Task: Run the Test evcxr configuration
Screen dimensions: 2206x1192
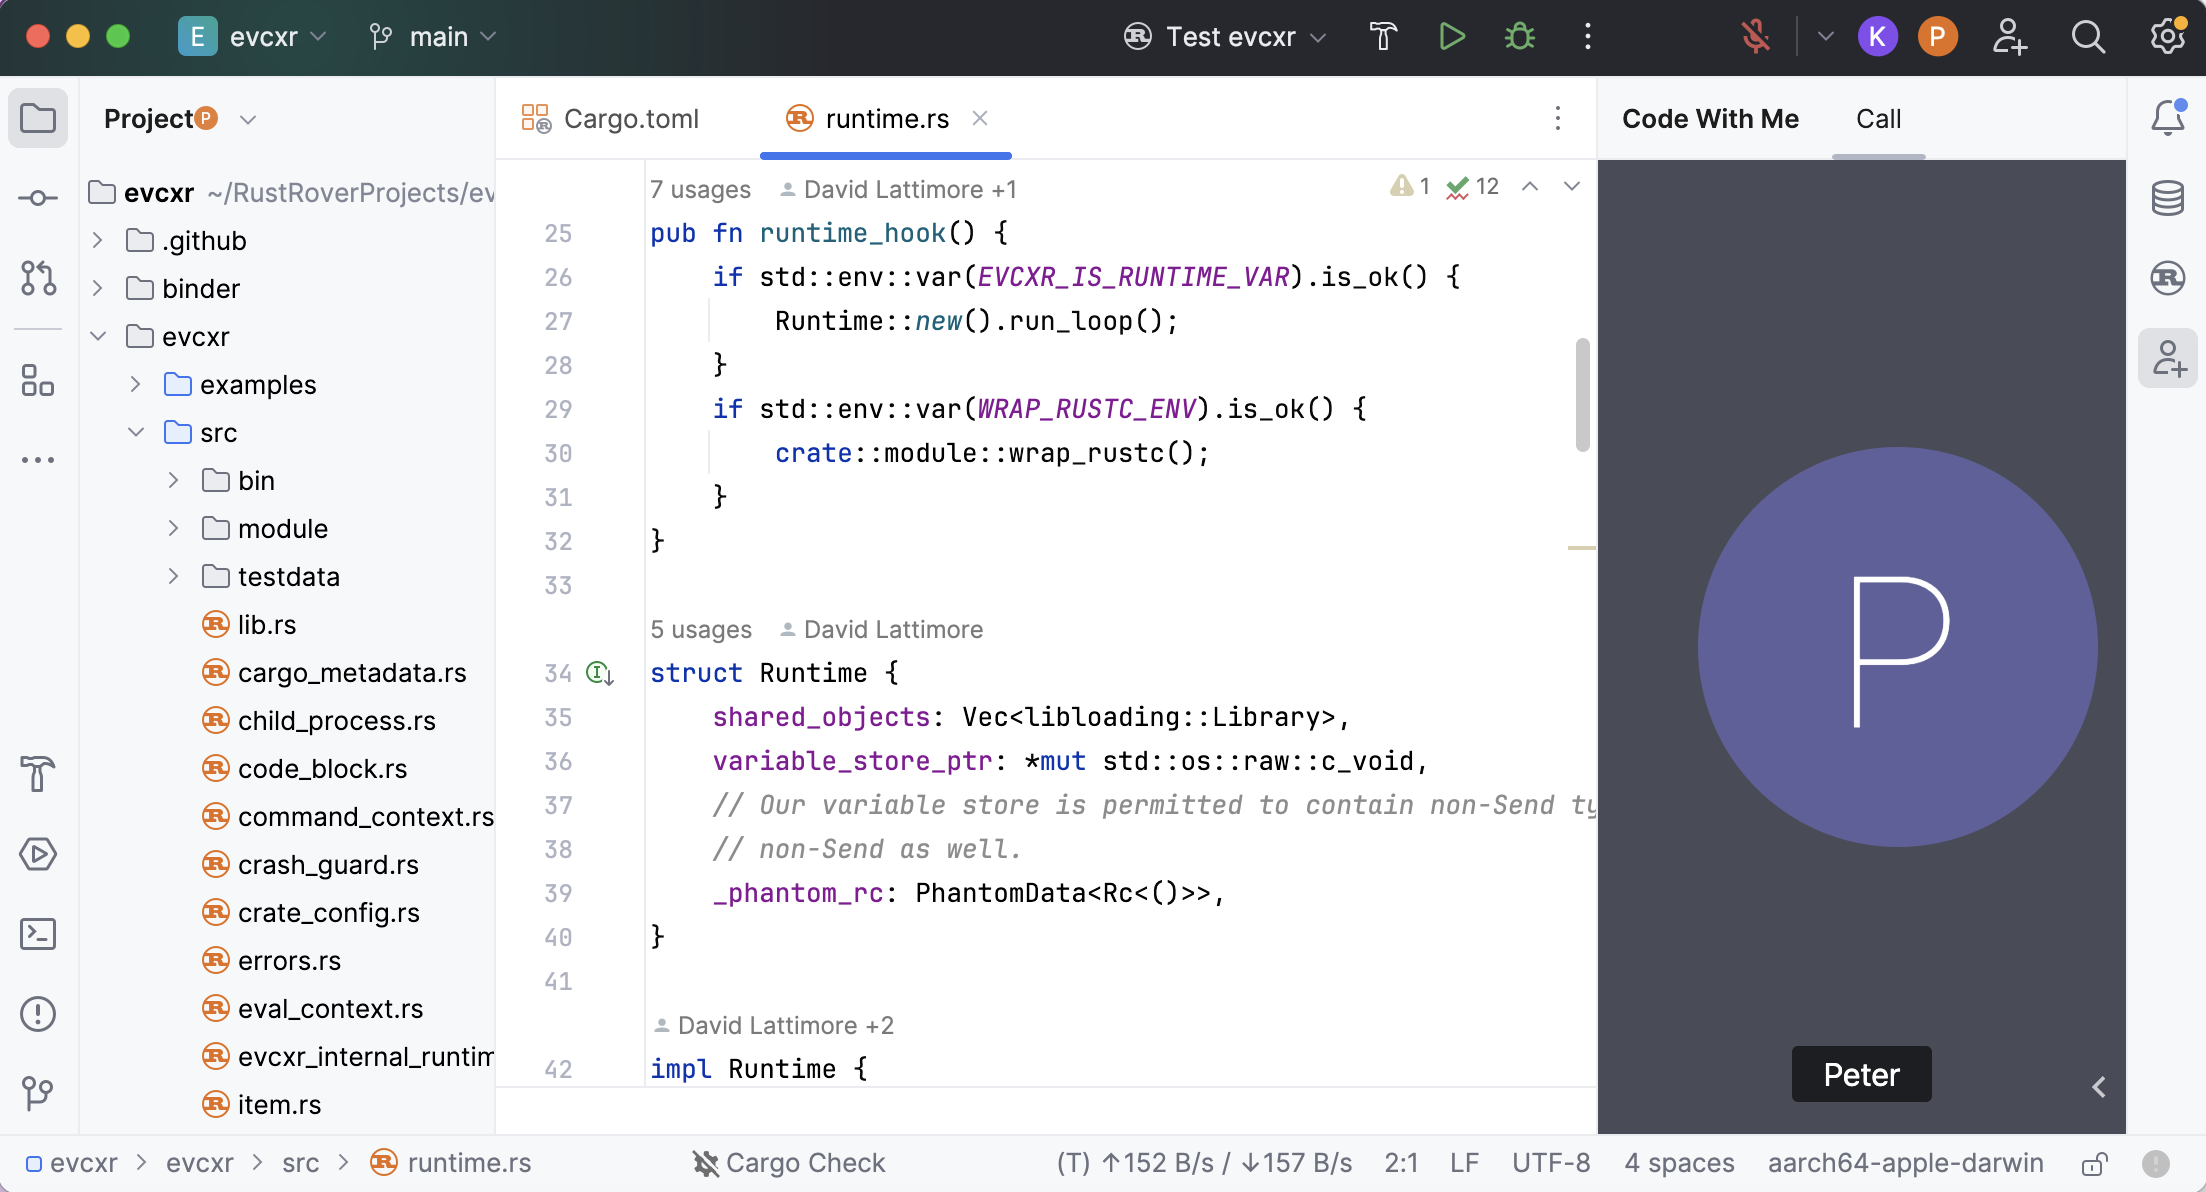Action: click(x=1452, y=36)
